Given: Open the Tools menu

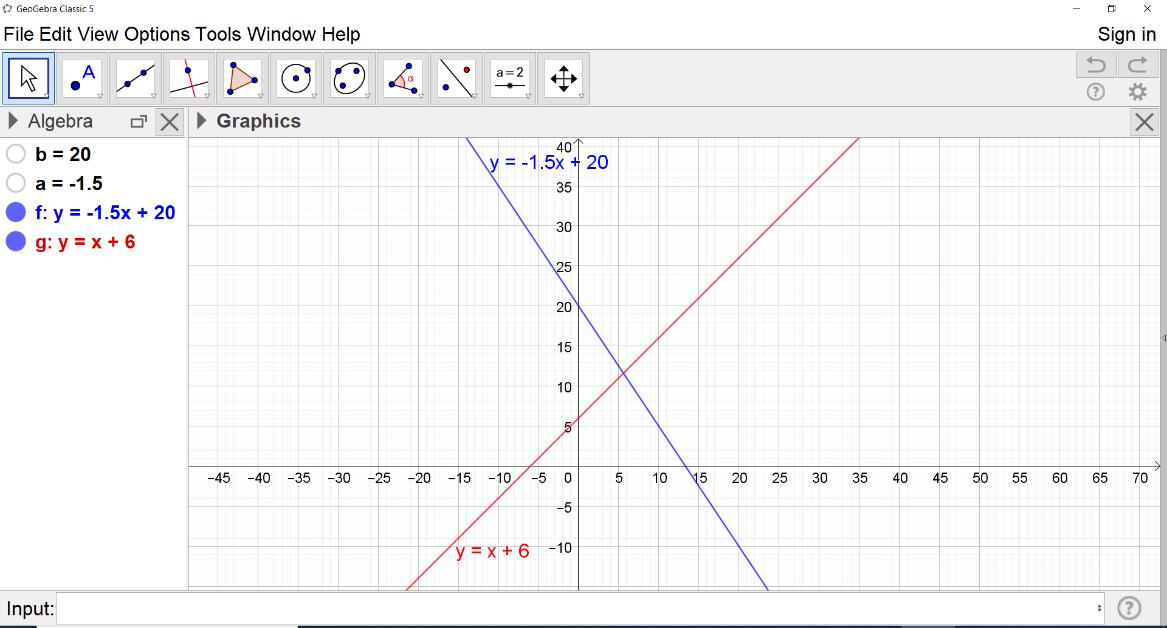Looking at the screenshot, I should pyautogui.click(x=218, y=34).
